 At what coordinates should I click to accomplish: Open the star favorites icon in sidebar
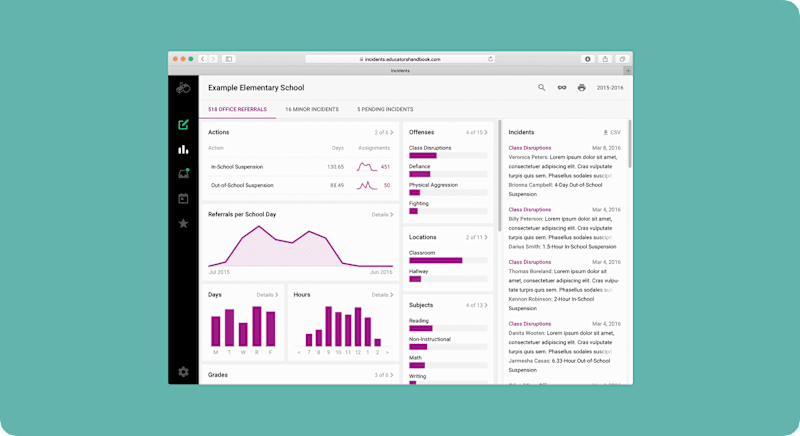[183, 223]
